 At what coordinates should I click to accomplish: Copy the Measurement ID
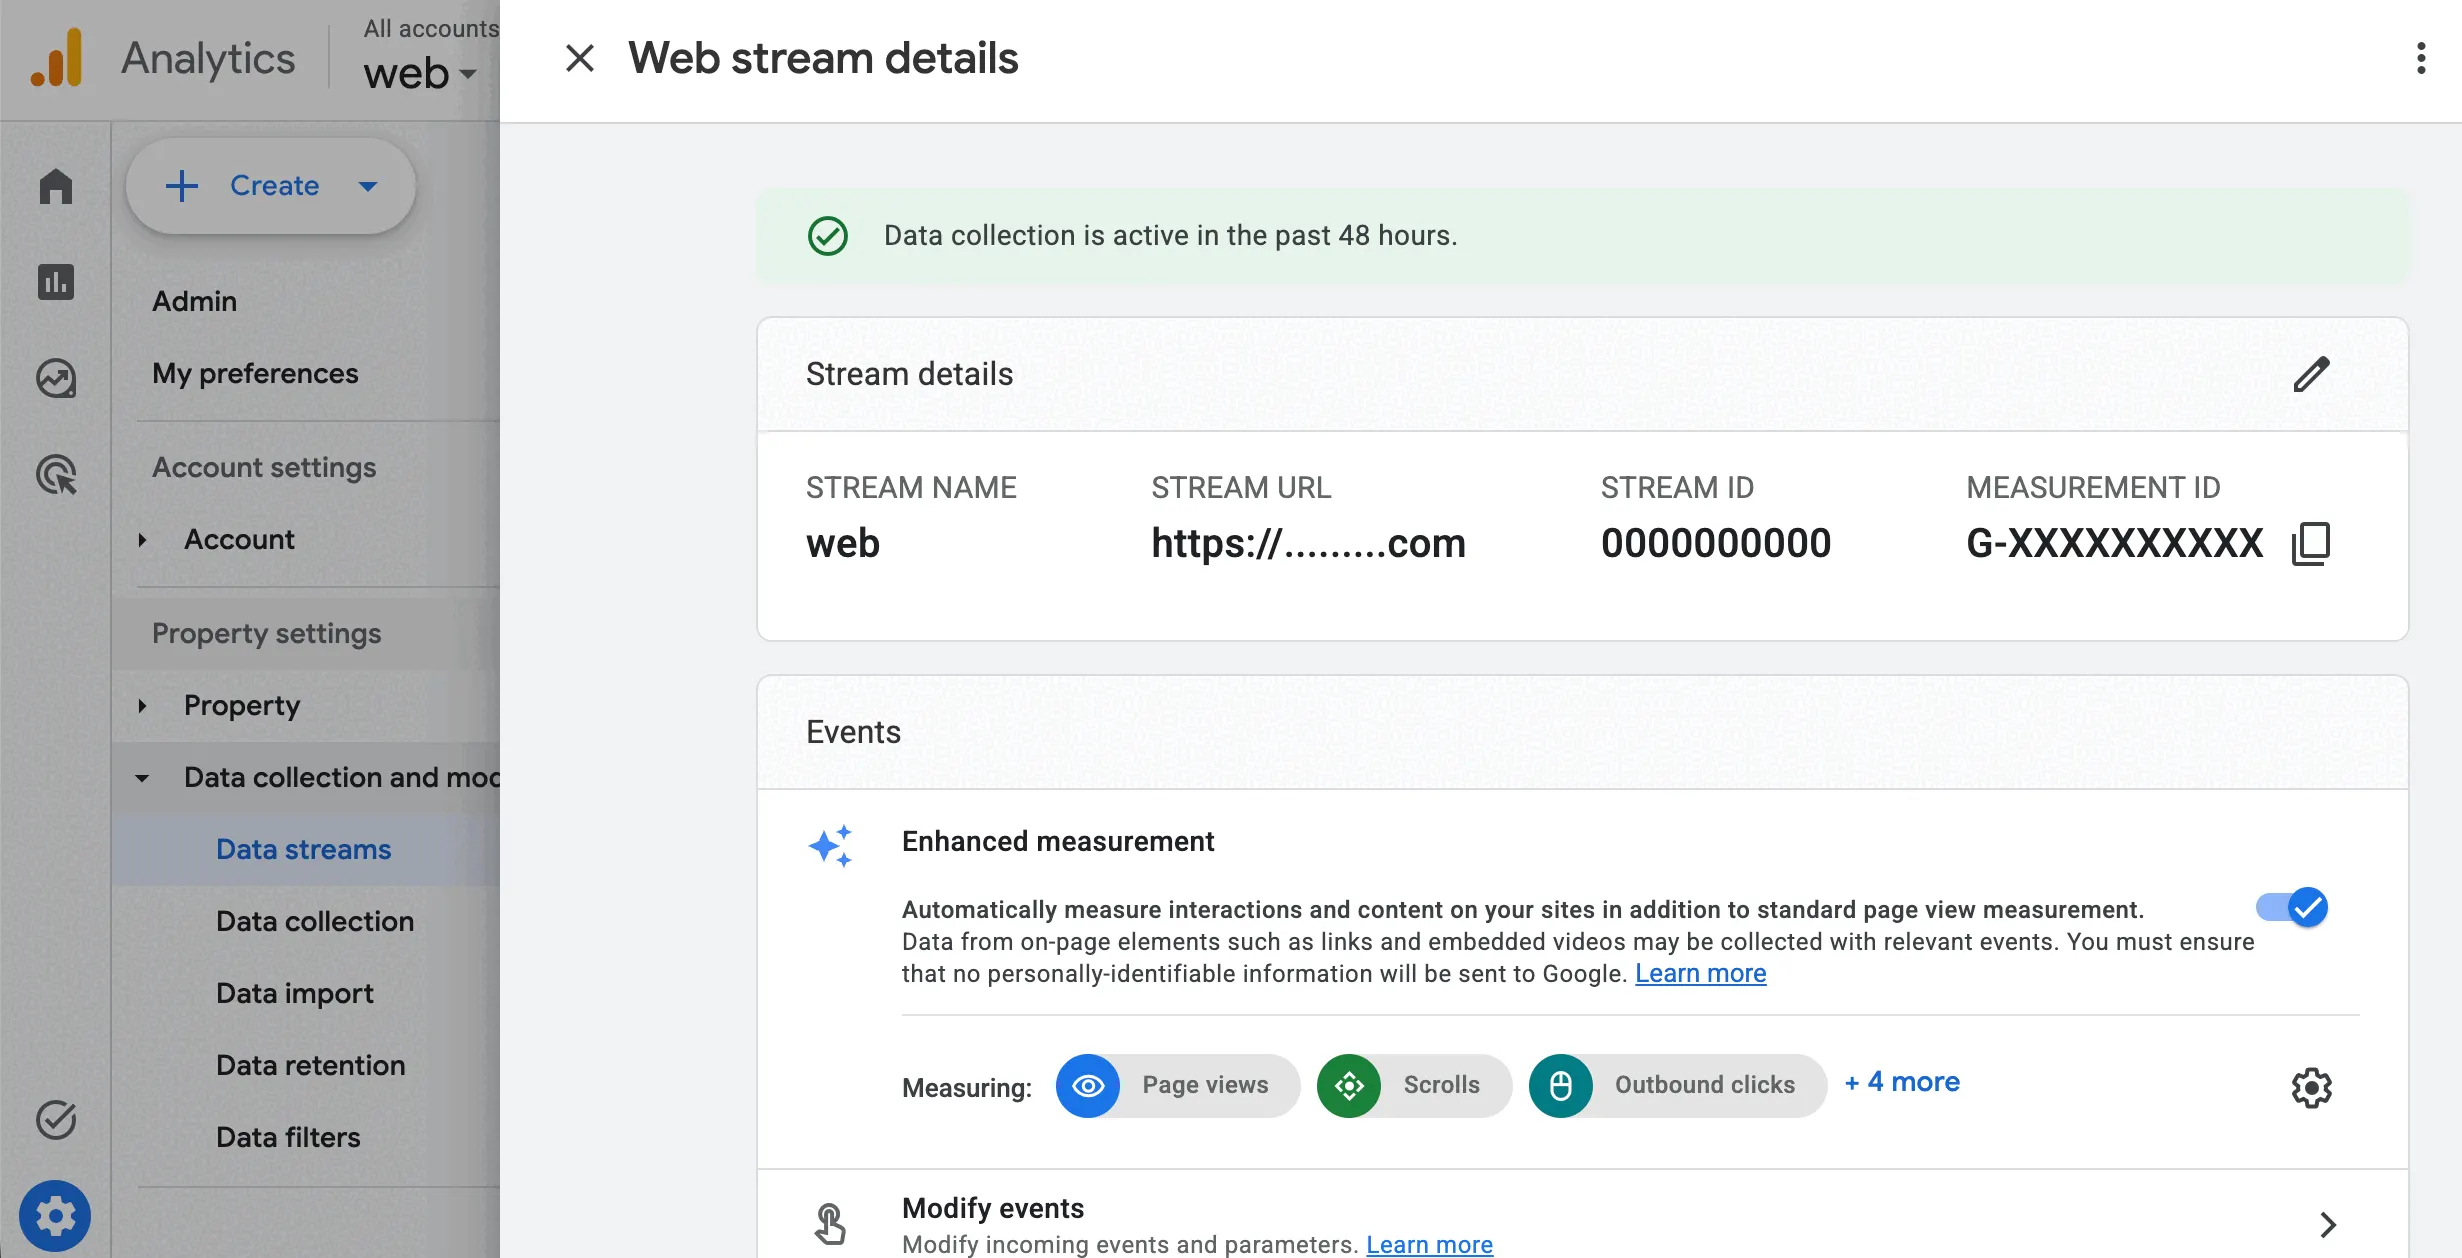click(2311, 543)
